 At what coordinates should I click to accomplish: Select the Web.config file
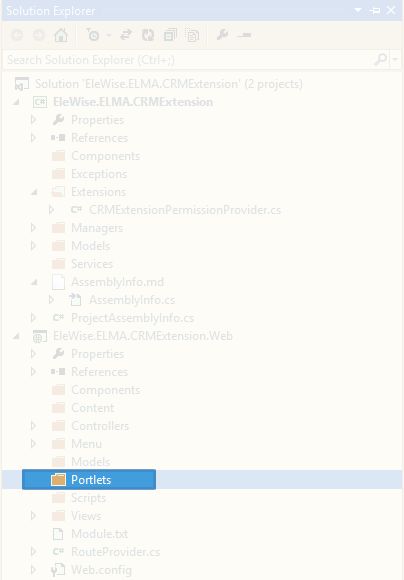[101, 570]
